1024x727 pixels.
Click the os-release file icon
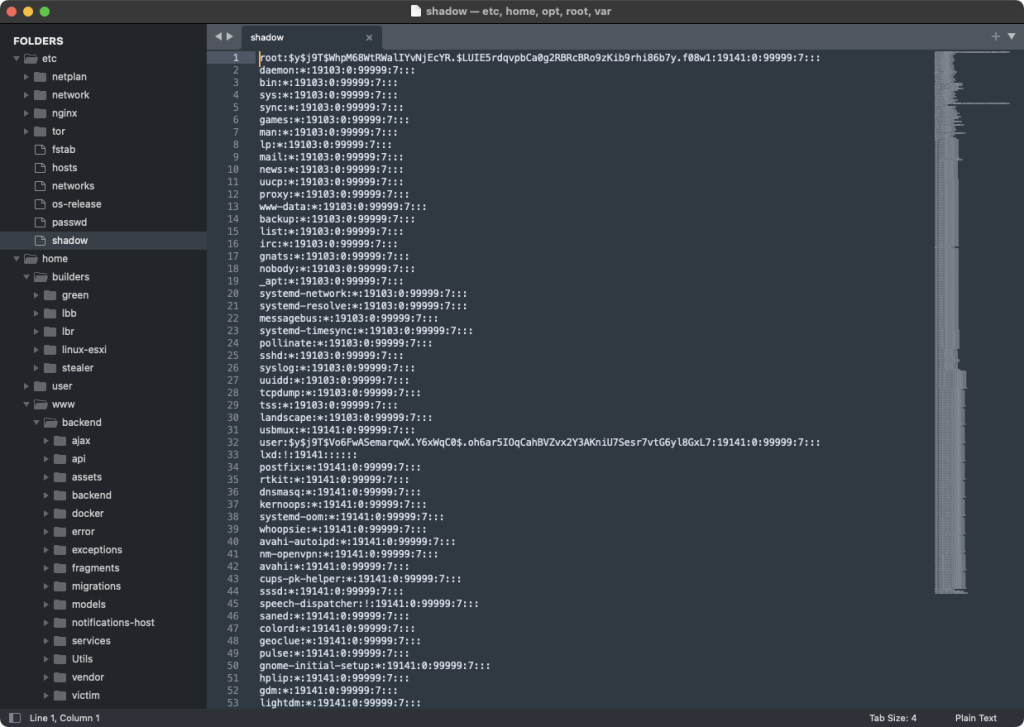(x=41, y=204)
